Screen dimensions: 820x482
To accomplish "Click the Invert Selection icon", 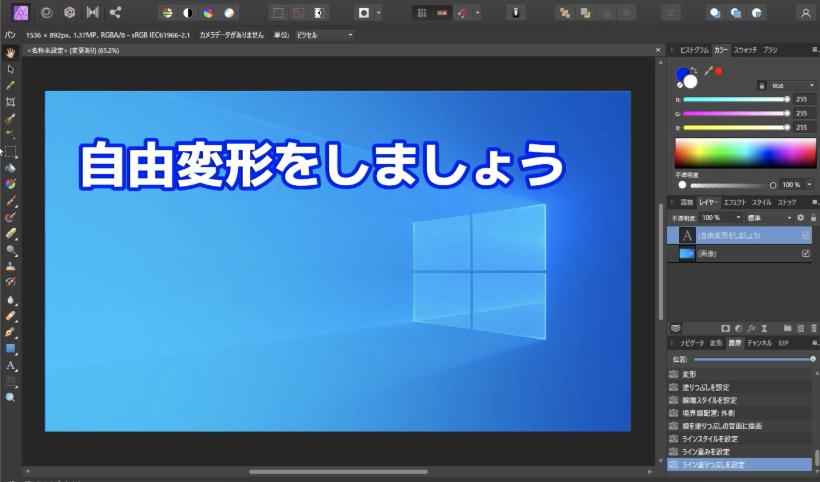I will (319, 13).
